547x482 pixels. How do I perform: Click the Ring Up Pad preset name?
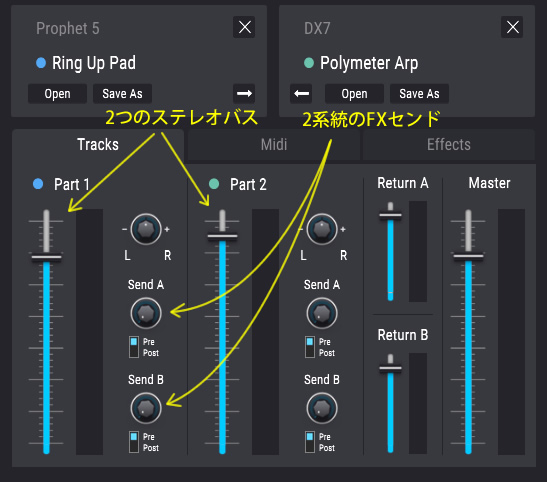[94, 63]
